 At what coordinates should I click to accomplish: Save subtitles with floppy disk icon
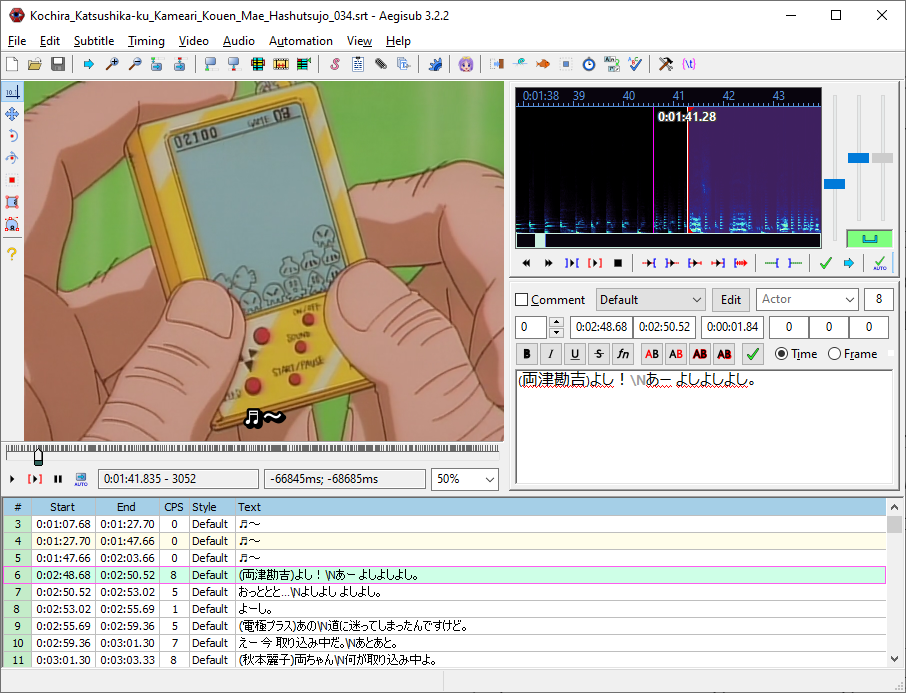[x=58, y=64]
